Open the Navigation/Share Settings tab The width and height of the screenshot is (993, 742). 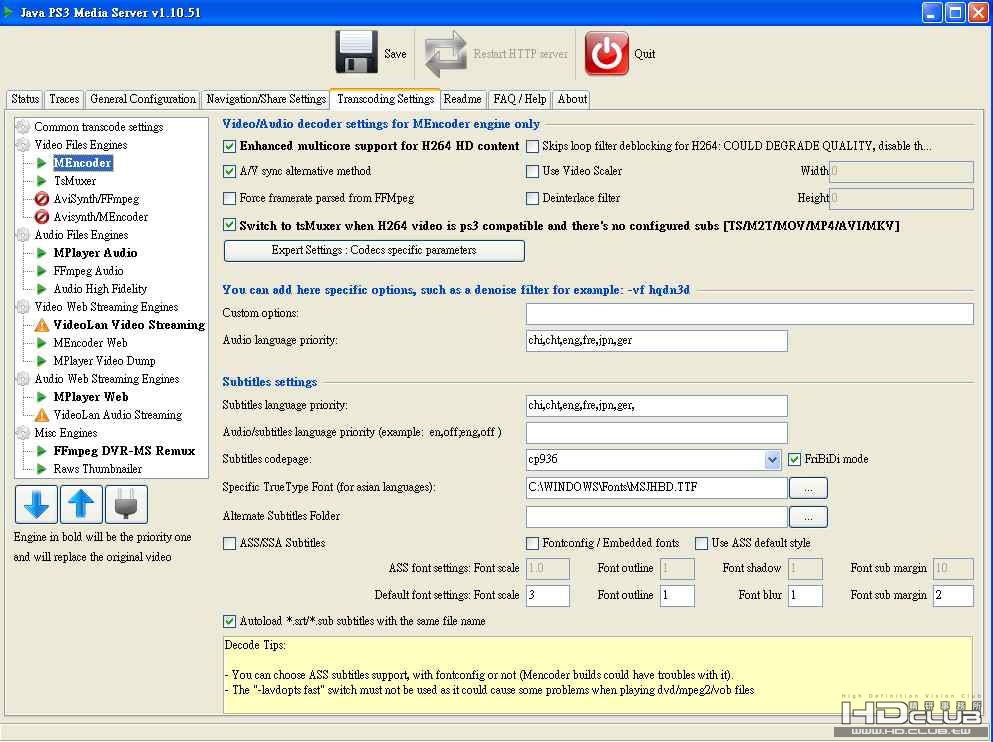[265, 99]
